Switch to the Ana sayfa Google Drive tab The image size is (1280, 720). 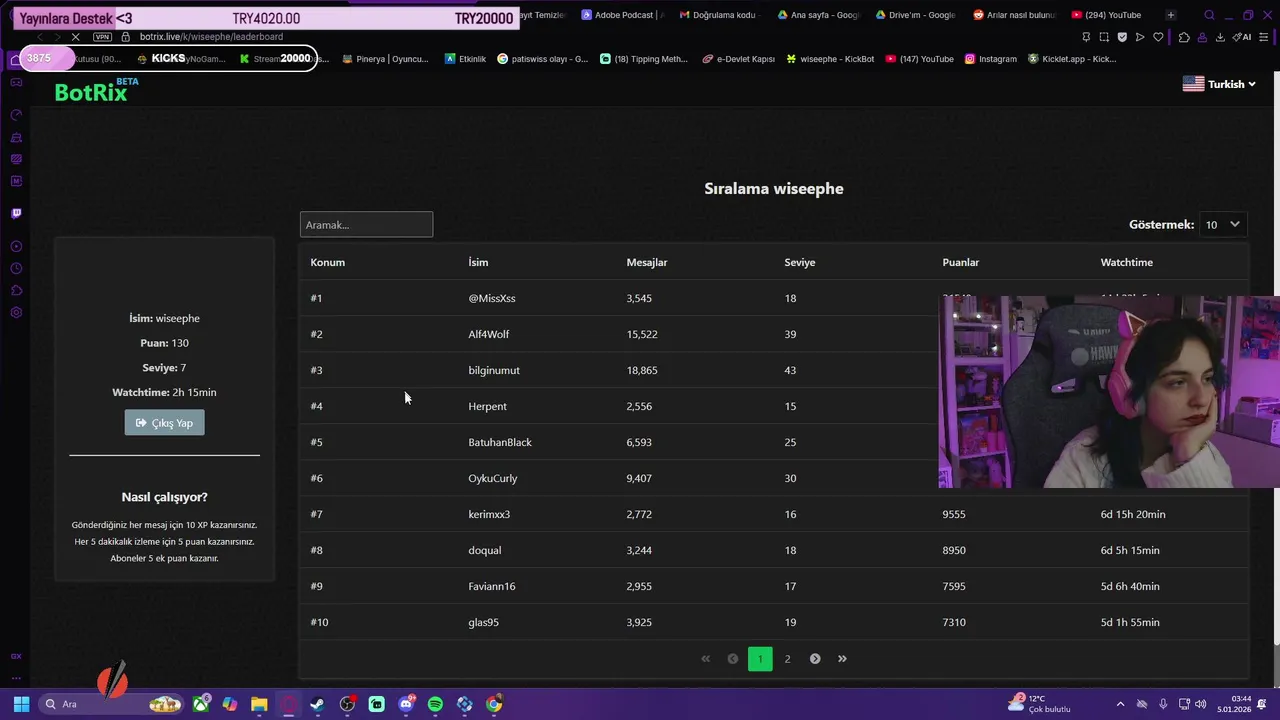point(817,15)
